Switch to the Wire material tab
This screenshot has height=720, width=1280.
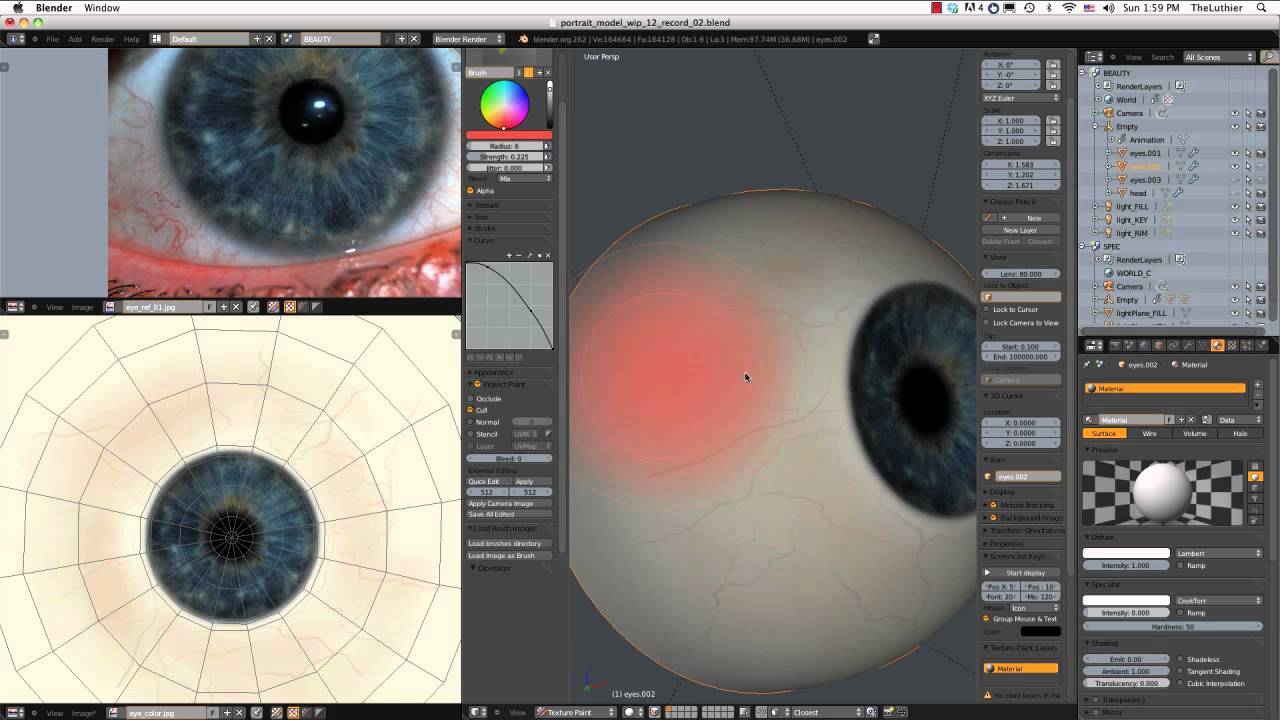(x=1150, y=433)
